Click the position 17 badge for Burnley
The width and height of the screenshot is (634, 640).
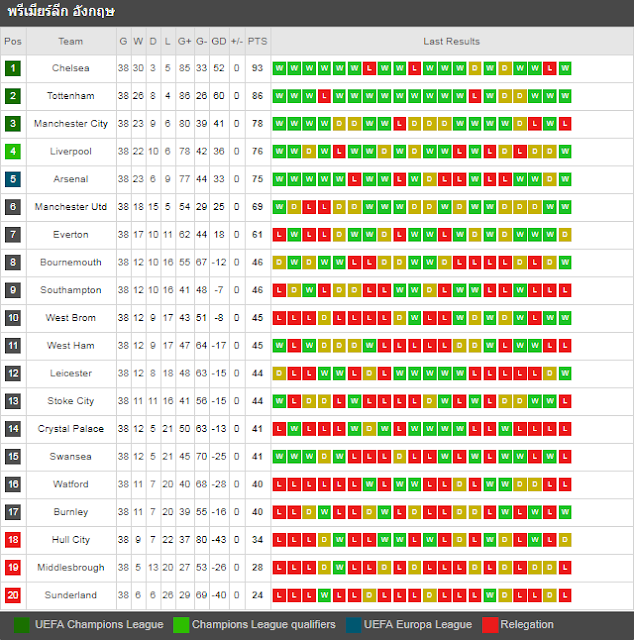pyautogui.click(x=13, y=512)
